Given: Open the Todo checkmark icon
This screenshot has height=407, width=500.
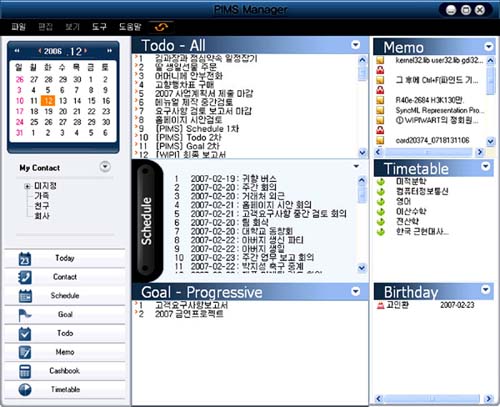Looking at the screenshot, I should [25, 334].
